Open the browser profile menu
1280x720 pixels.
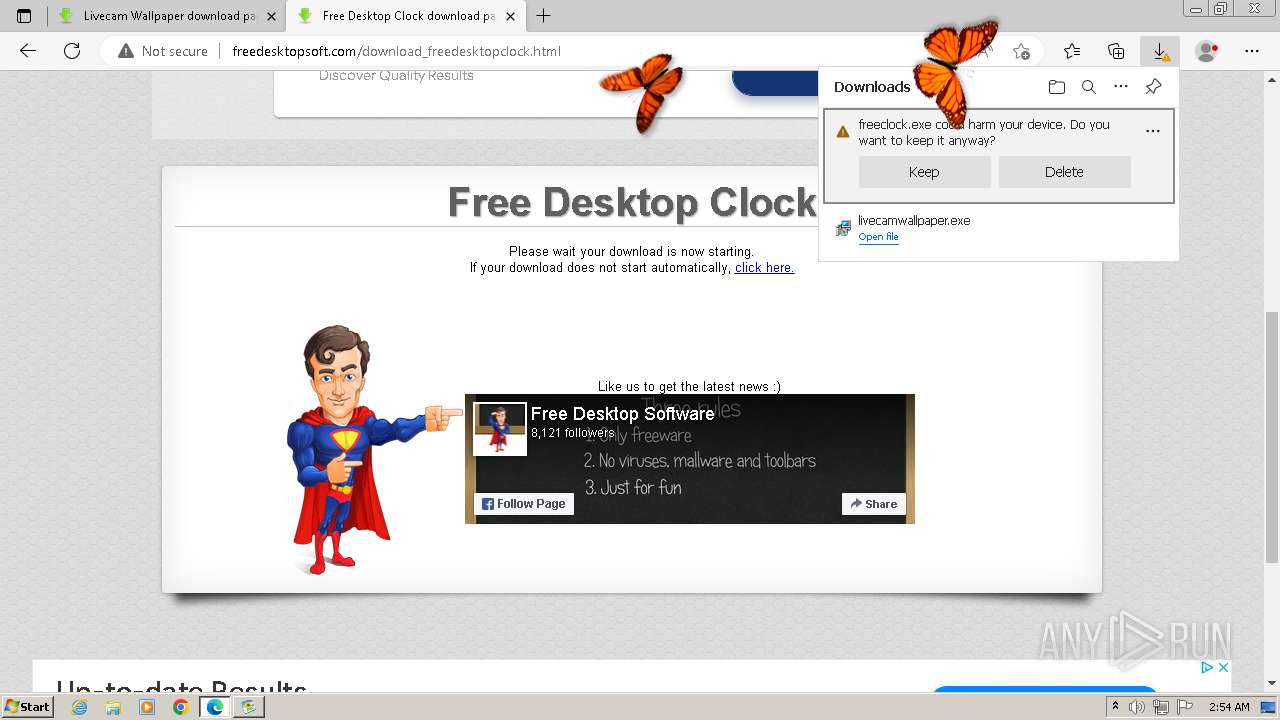[1207, 51]
